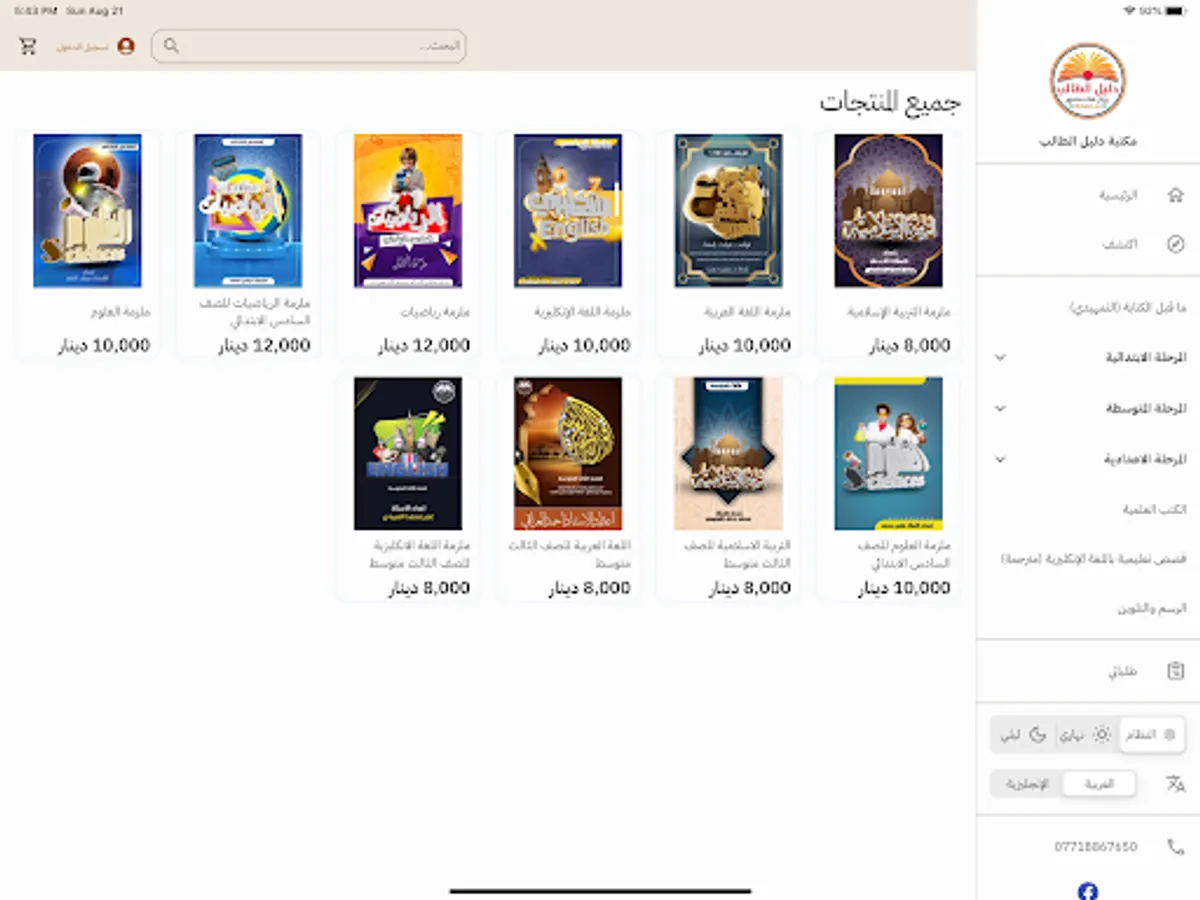Select system theme option
1200x900 pixels.
1151,735
